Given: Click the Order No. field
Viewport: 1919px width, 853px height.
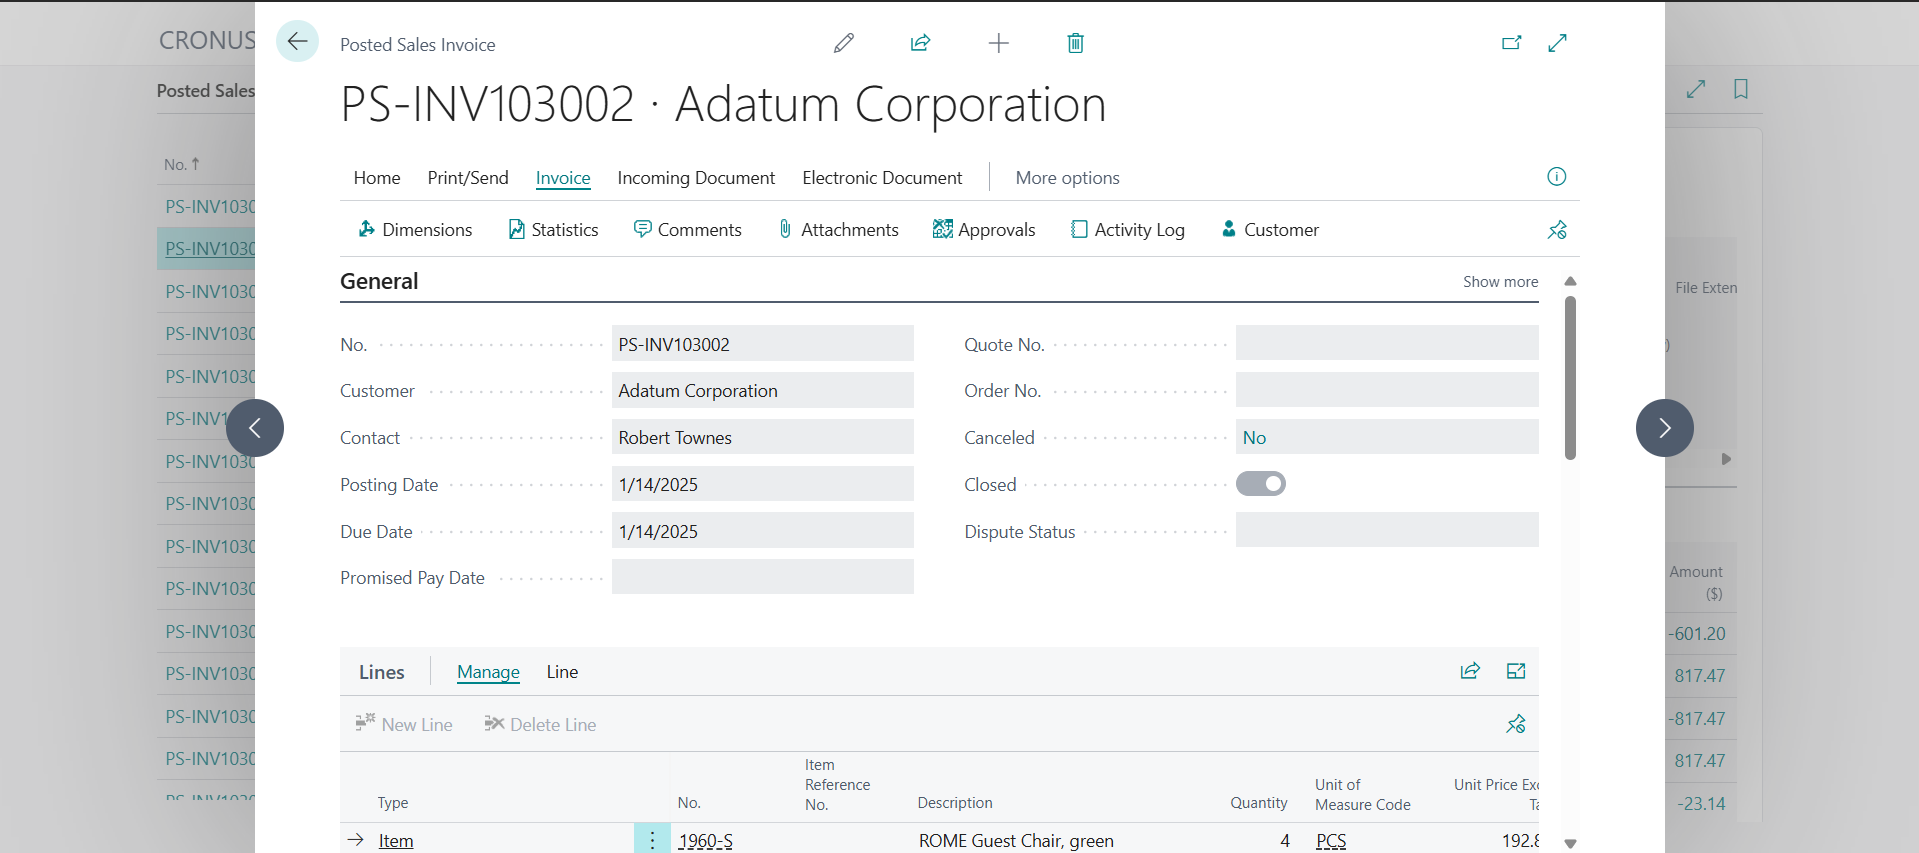Looking at the screenshot, I should (1387, 391).
